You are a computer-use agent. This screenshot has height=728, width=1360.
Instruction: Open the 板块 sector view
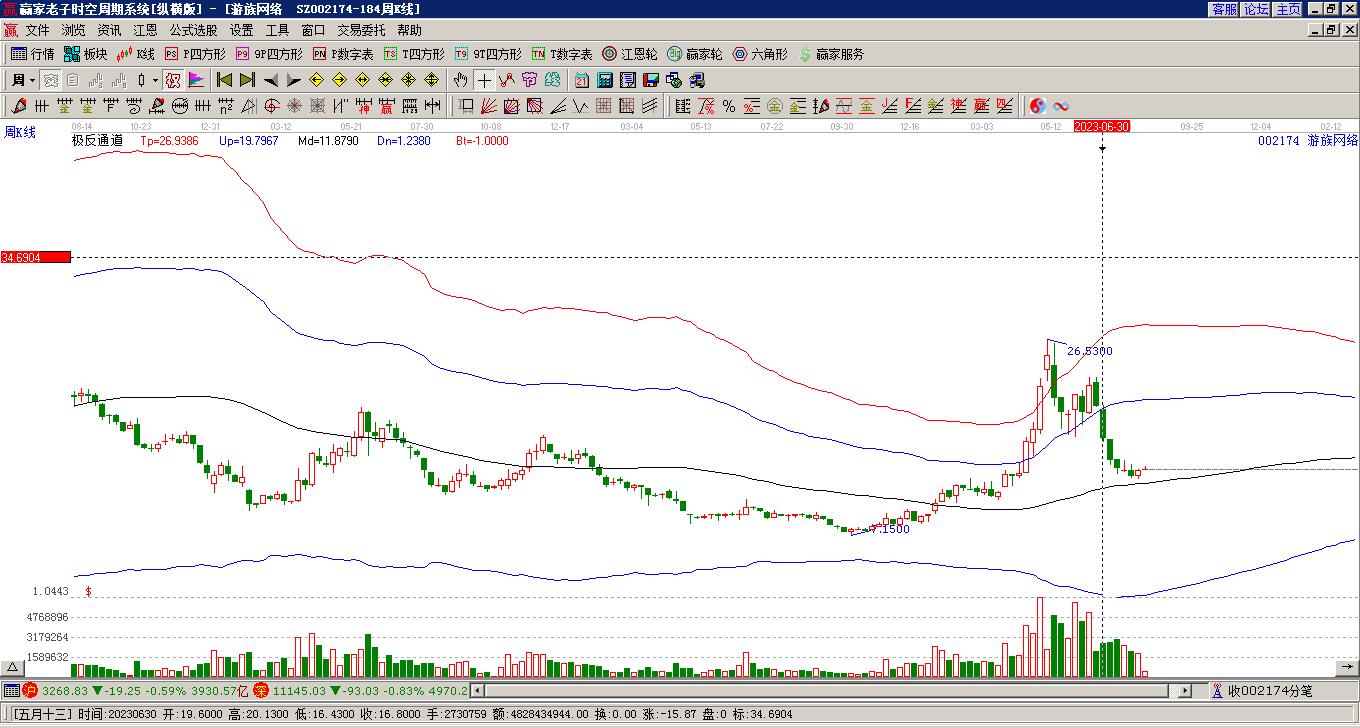pos(86,54)
